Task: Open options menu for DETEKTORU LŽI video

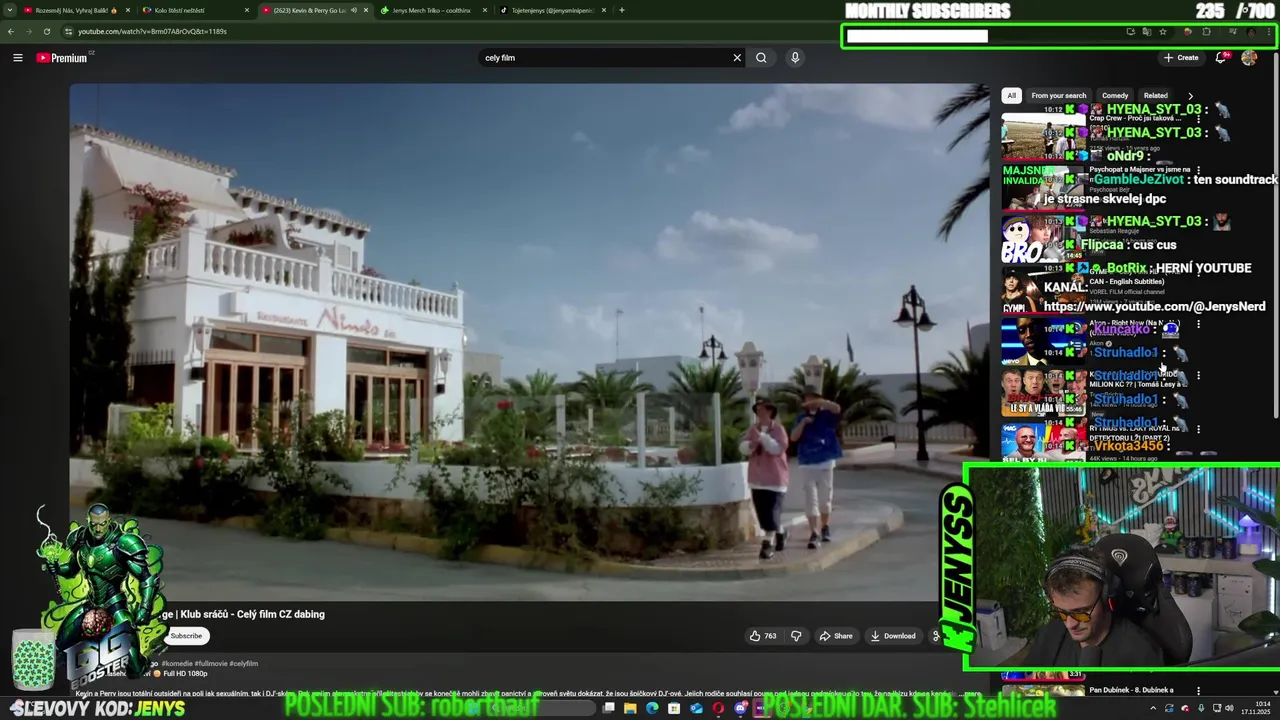Action: (x=1198, y=429)
